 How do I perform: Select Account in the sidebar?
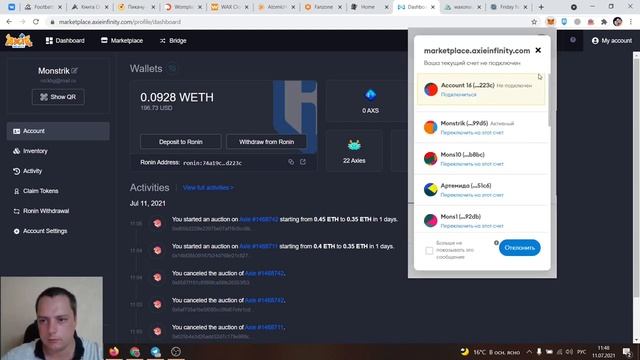coord(58,131)
